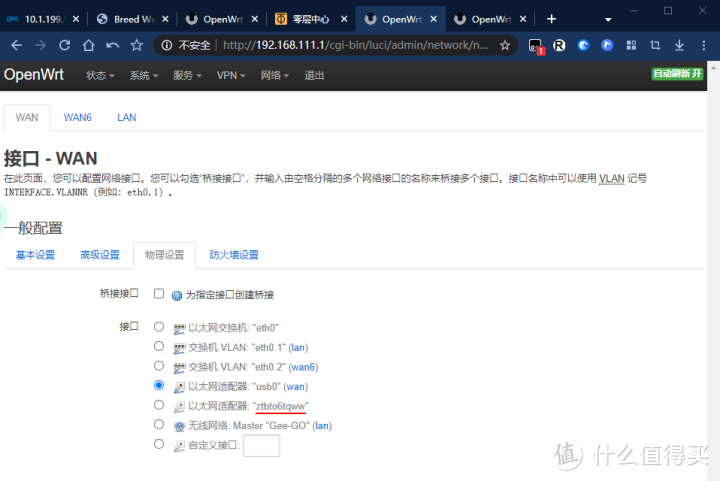This screenshot has width=720, height=481.
Task: Click the OpenWrt brand logo link
Action: tap(34, 74)
